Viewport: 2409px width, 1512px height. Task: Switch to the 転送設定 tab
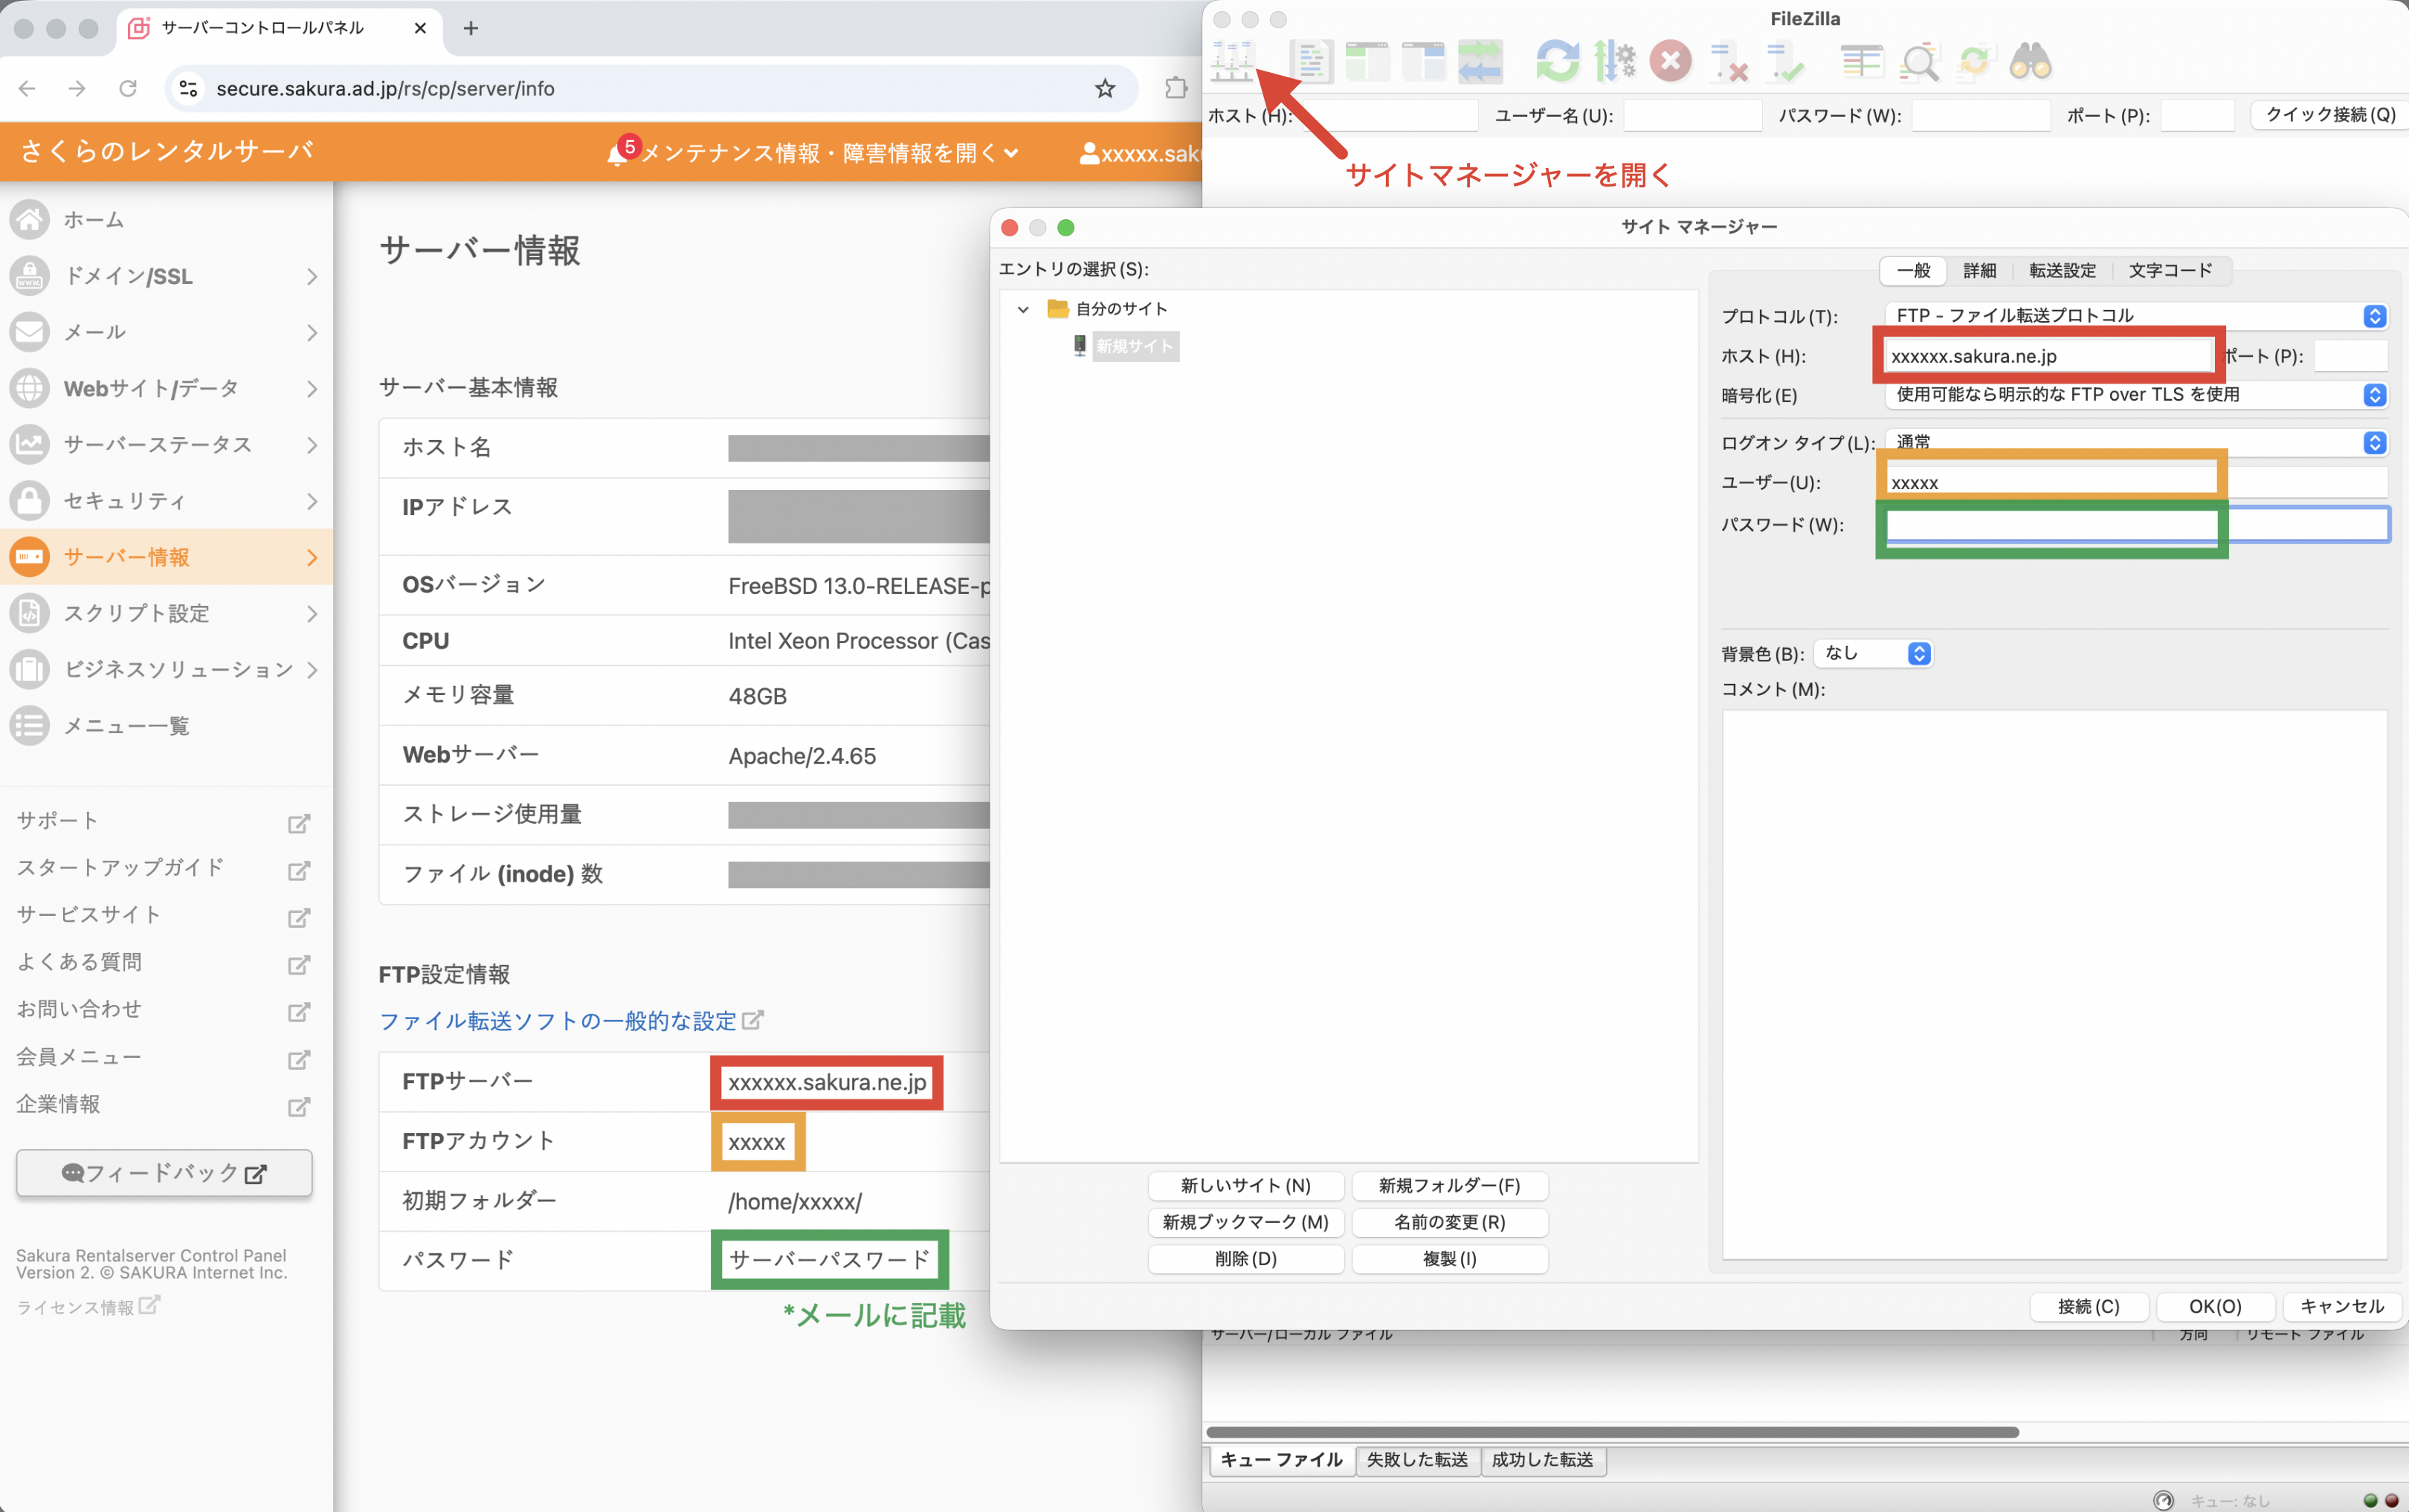click(x=2062, y=271)
